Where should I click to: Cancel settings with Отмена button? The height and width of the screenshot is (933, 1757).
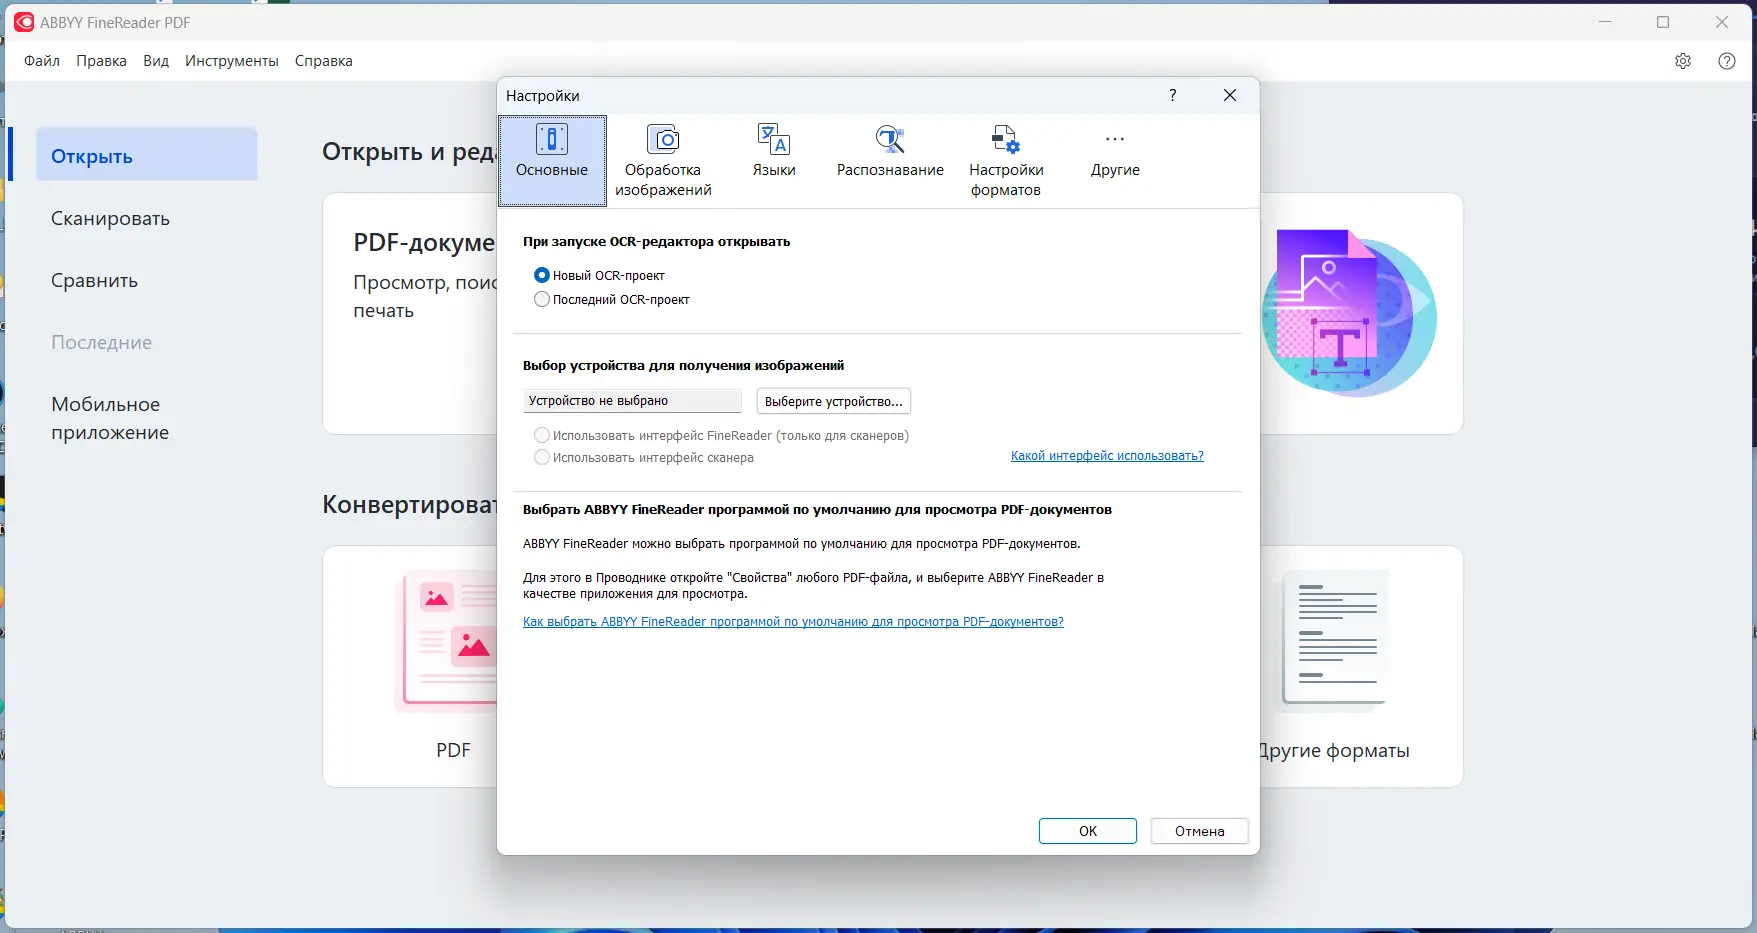tap(1200, 831)
